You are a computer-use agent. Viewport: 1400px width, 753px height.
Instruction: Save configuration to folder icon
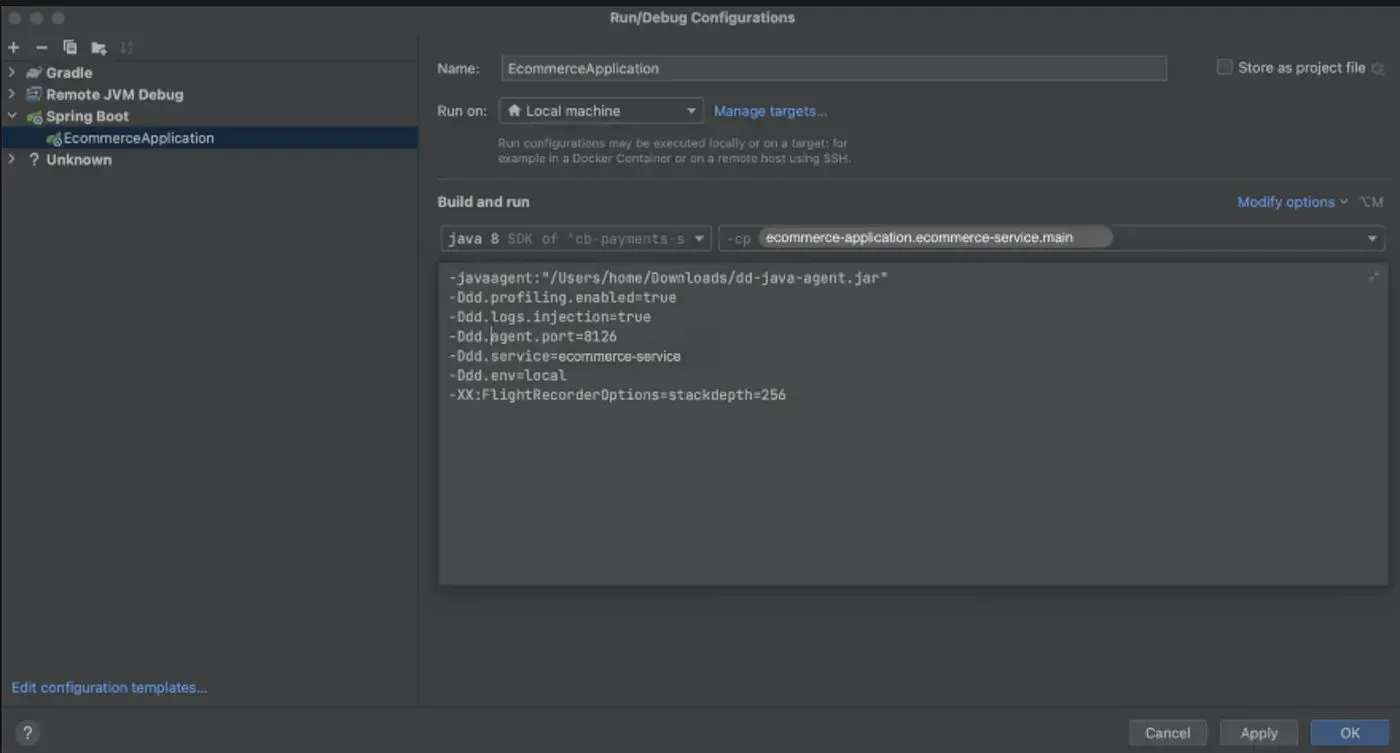point(98,47)
